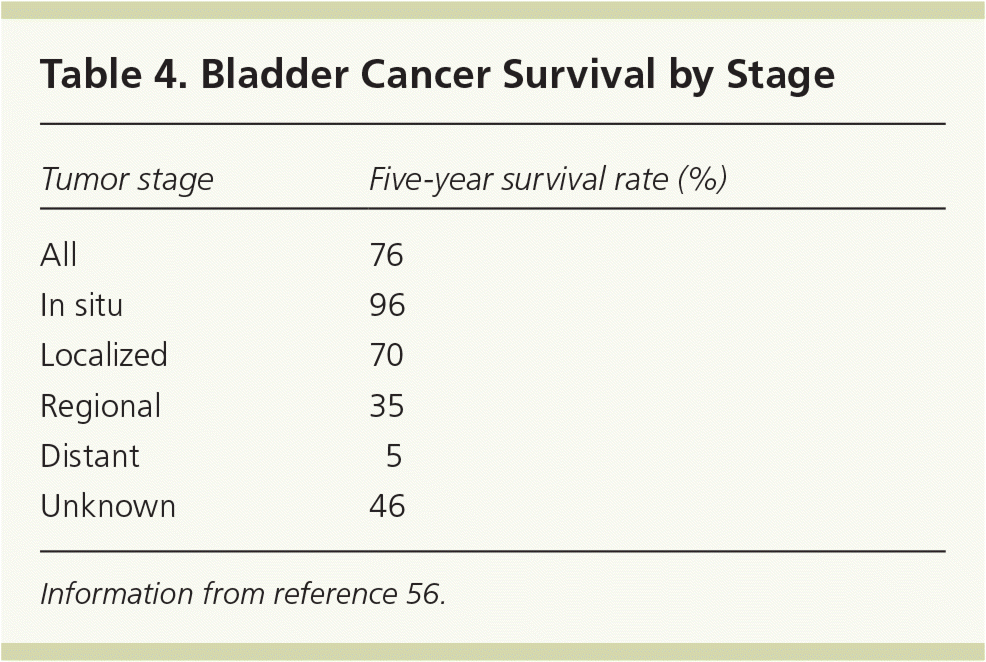Click the 'Information from reference 56' footnote
986x662 pixels.
242,594
